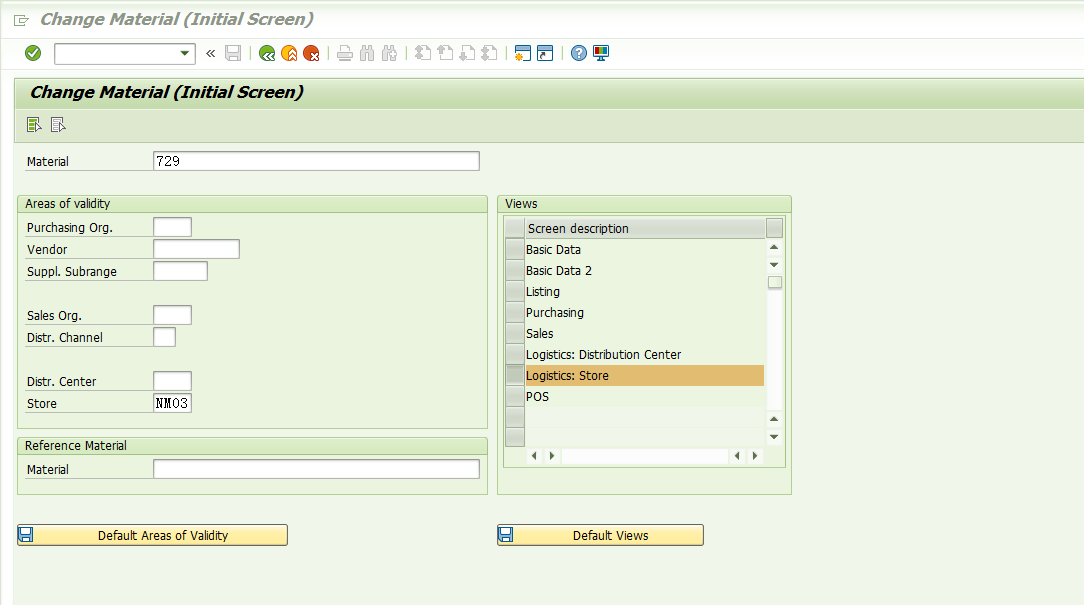The width and height of the screenshot is (1084, 605).
Task: Select the POS view text
Action: click(x=537, y=397)
